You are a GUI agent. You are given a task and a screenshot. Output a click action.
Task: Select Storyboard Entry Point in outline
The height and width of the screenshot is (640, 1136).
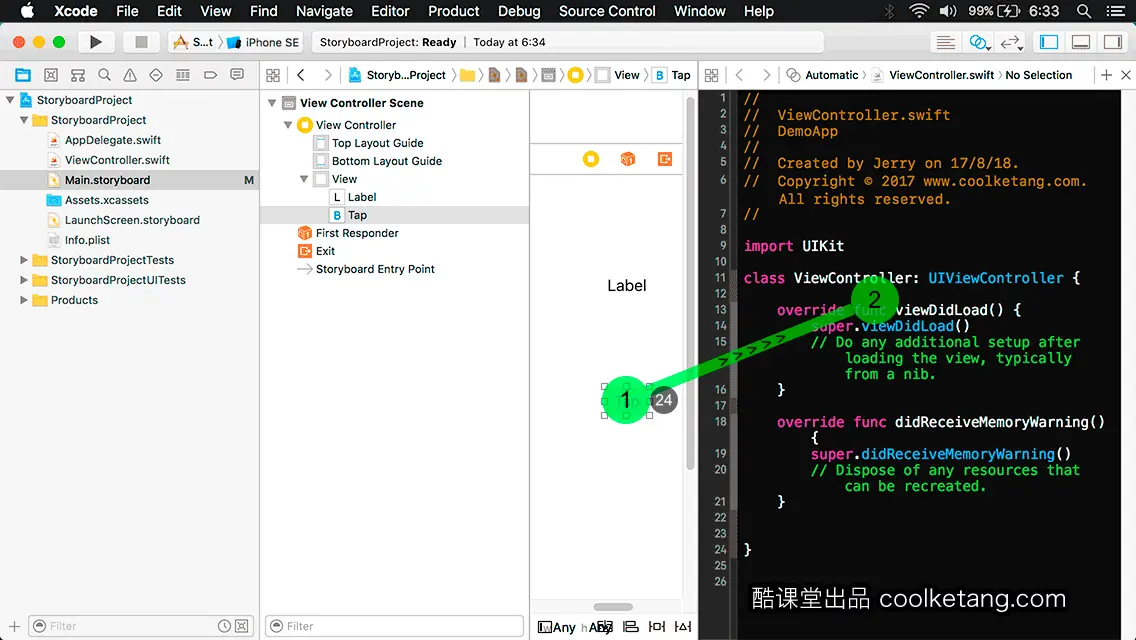pos(375,269)
